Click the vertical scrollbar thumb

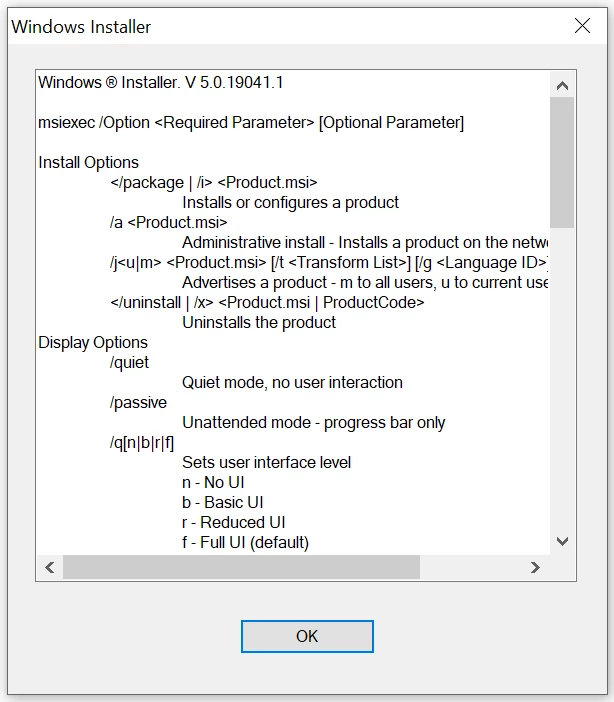[x=562, y=163]
